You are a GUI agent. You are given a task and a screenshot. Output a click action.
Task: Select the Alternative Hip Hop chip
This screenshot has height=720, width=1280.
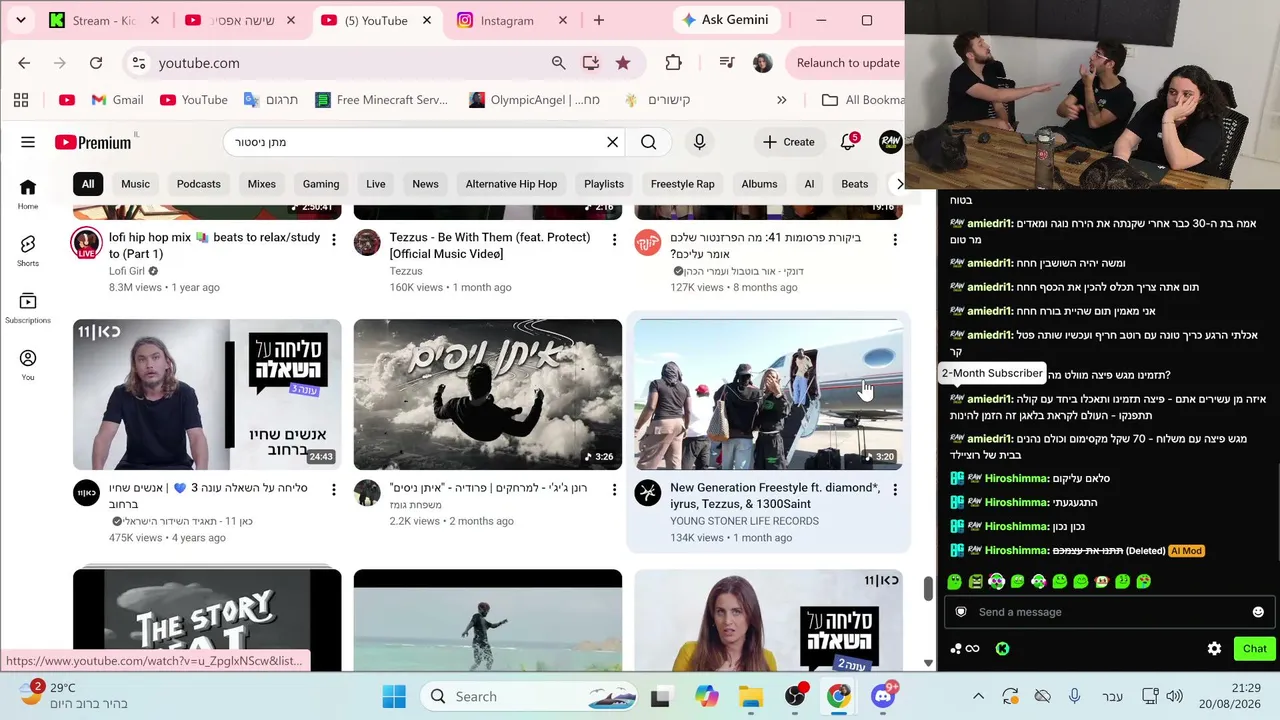coord(511,184)
